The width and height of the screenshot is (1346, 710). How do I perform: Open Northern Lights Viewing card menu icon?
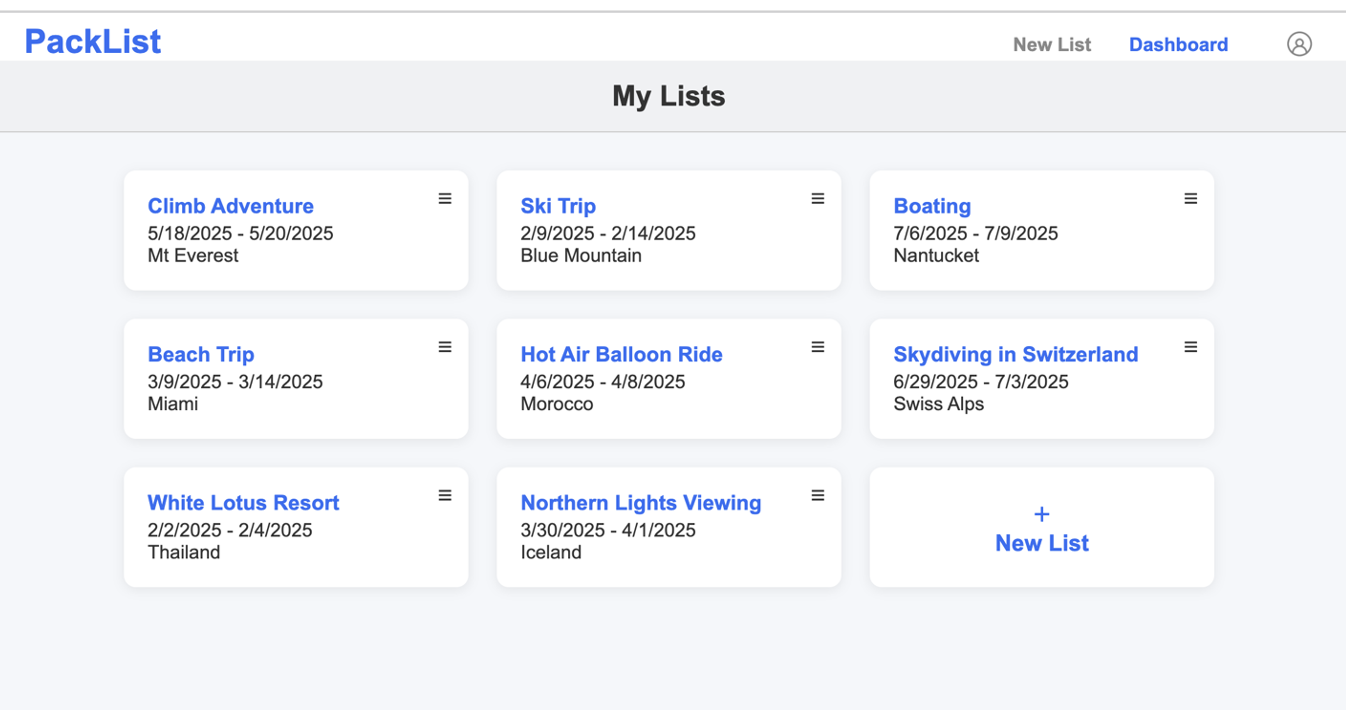point(818,495)
